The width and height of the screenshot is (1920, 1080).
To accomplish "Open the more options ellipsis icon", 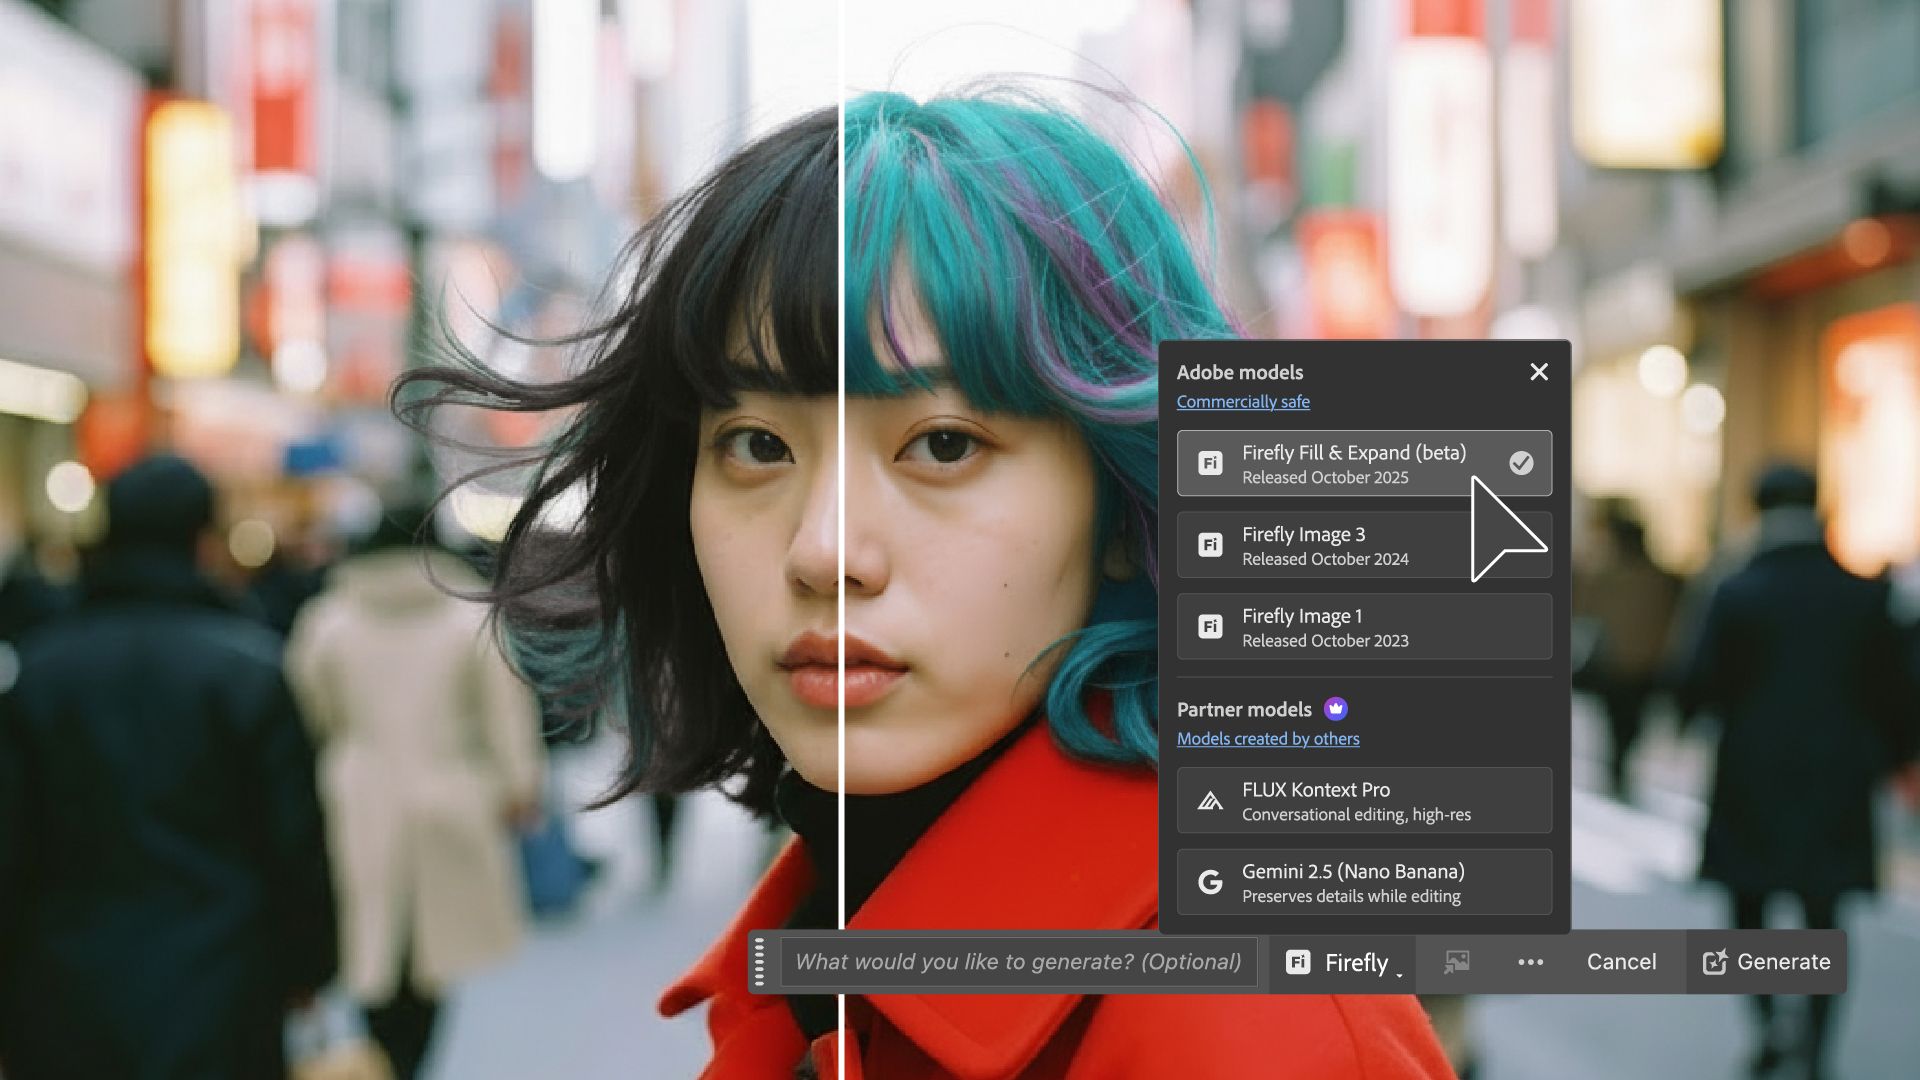I will (1530, 962).
